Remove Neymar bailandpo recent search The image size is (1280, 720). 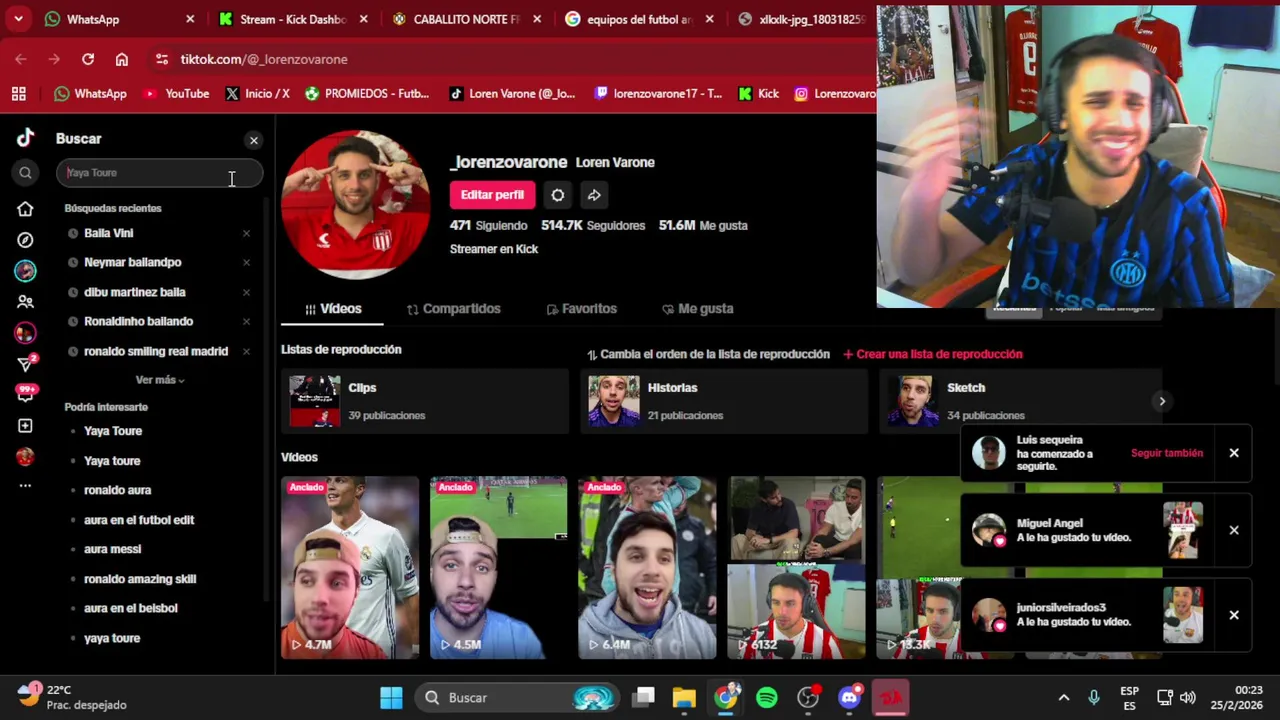(x=246, y=263)
